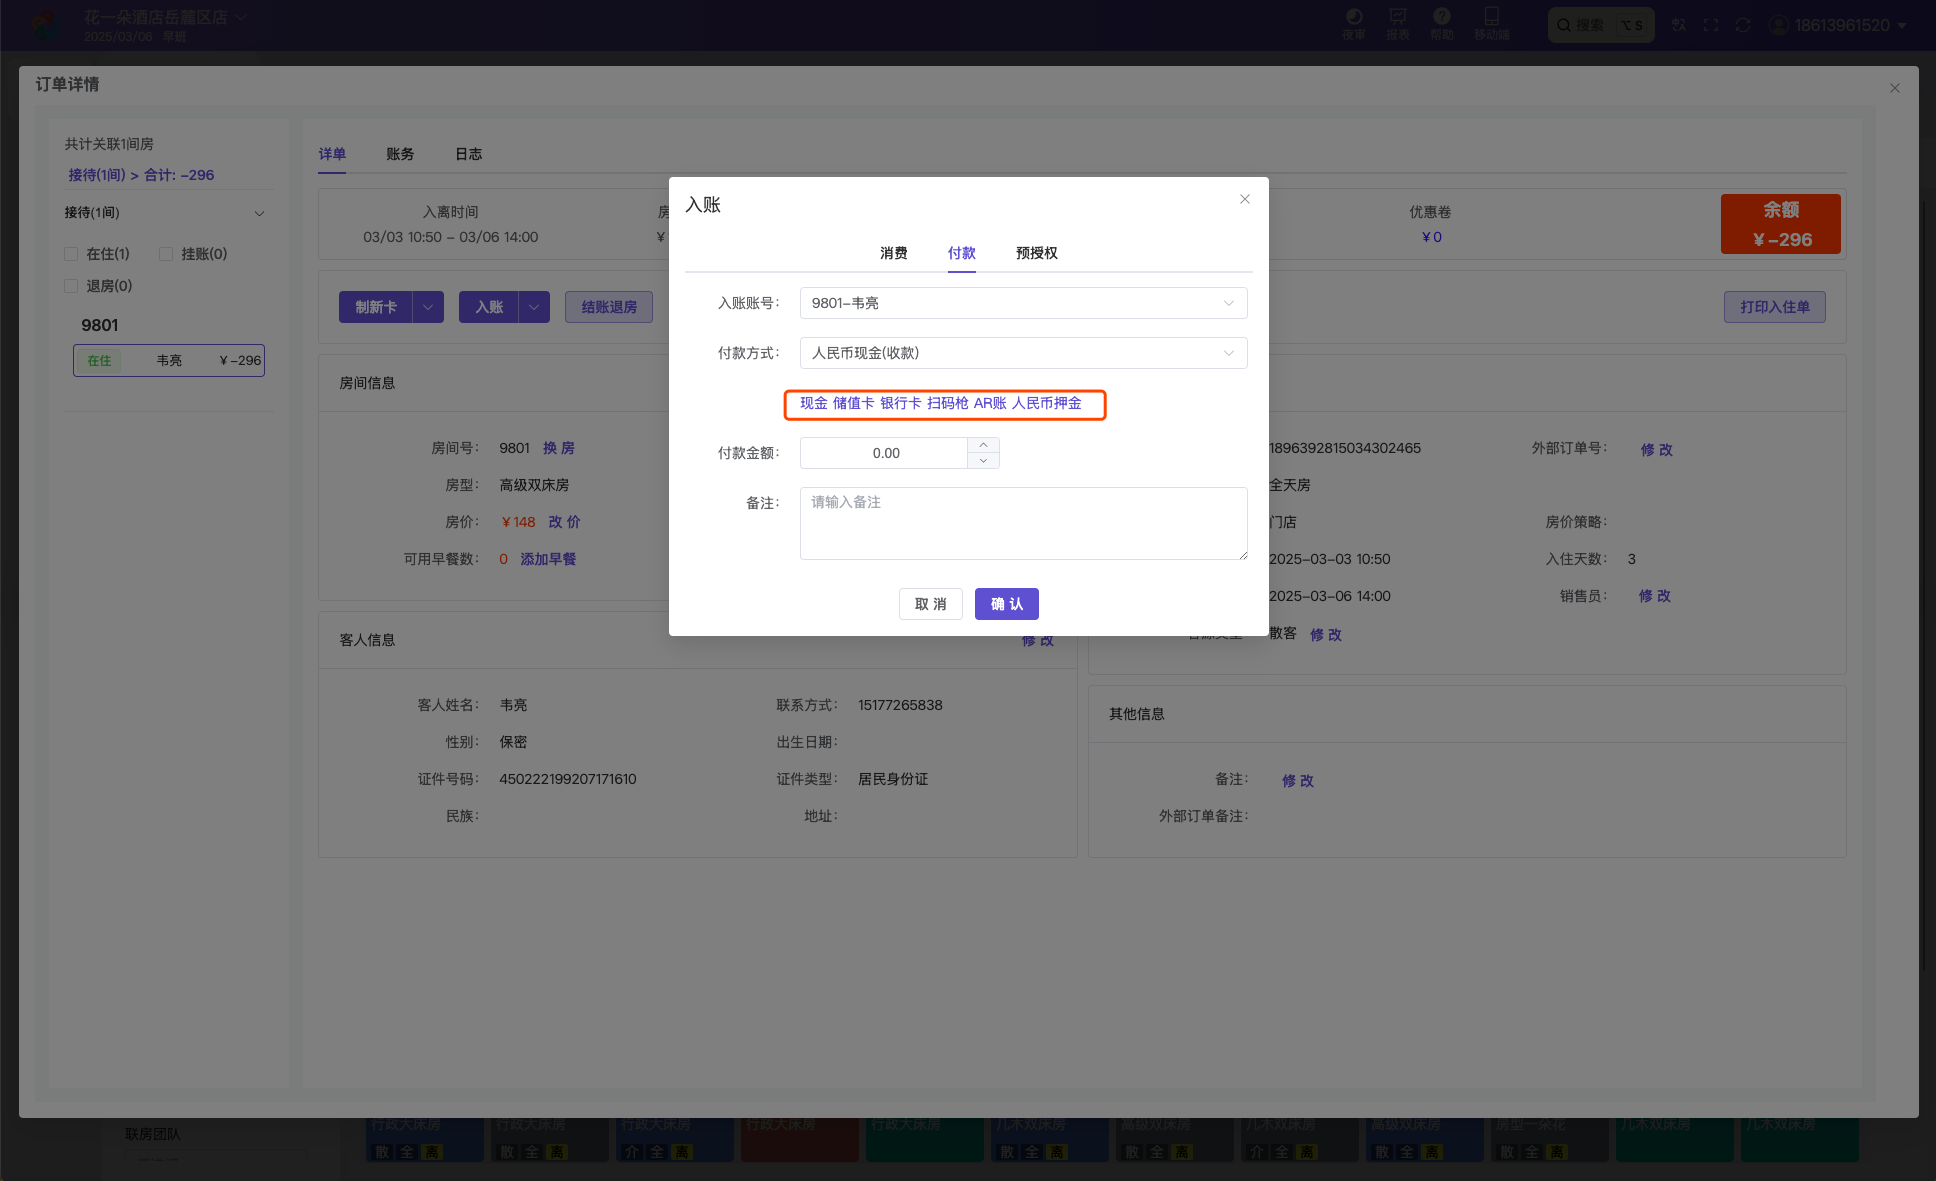Check the 挂账(0) checkbox
The width and height of the screenshot is (1936, 1181).
click(x=166, y=254)
